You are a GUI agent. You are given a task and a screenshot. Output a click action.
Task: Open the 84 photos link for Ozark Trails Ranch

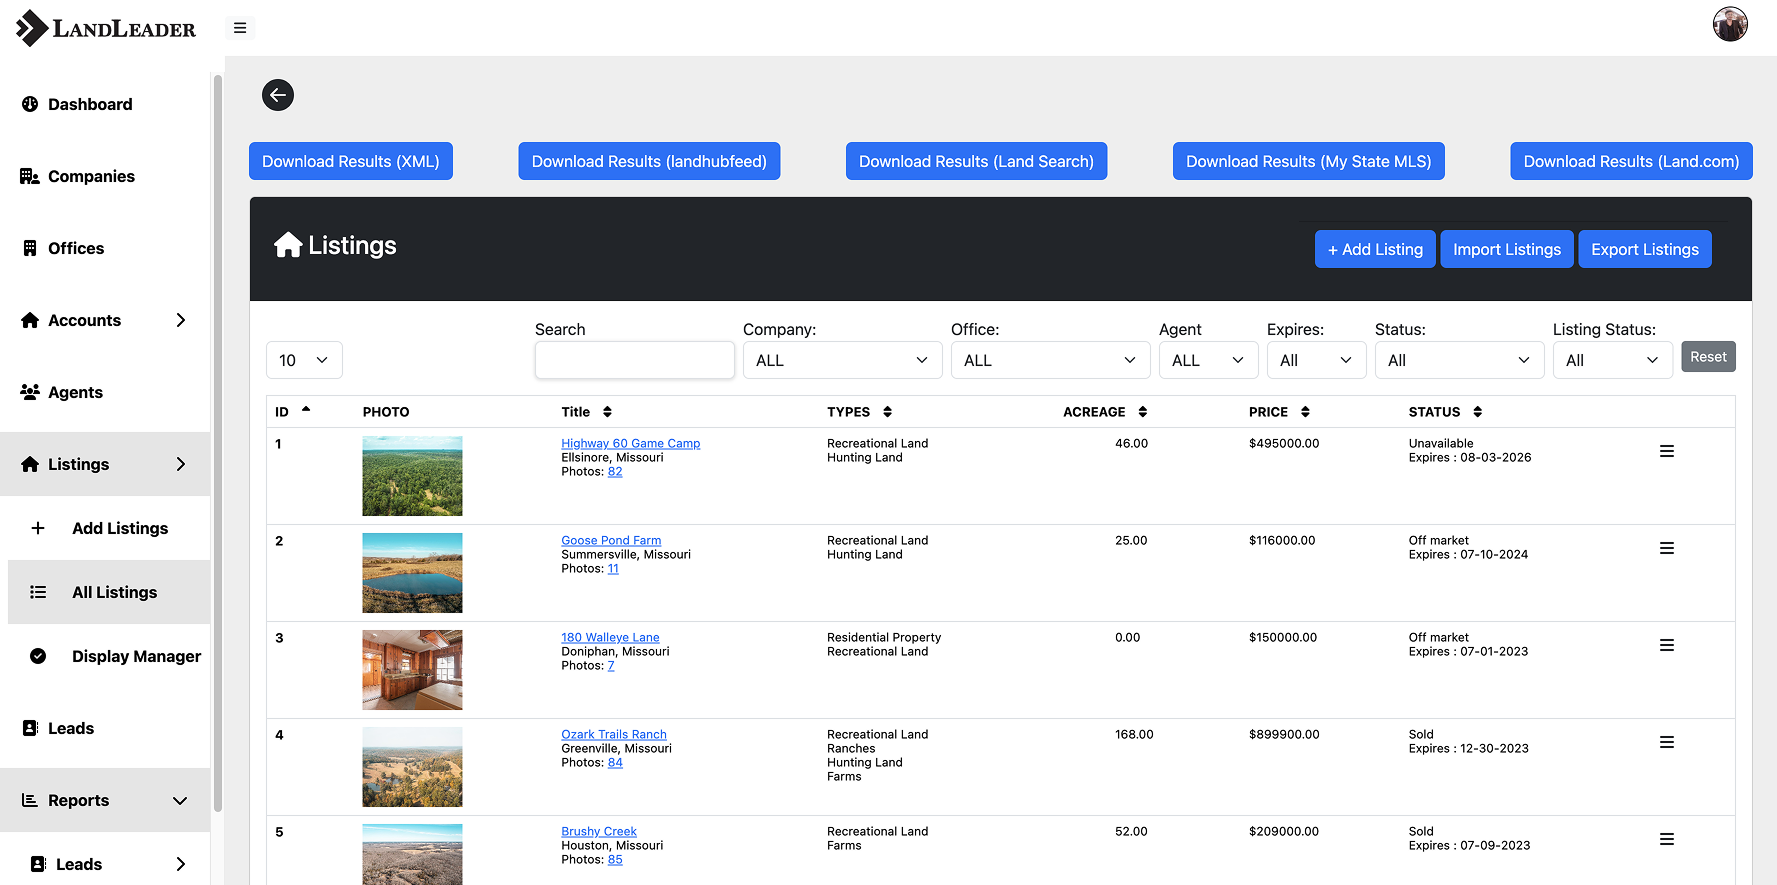[615, 762]
